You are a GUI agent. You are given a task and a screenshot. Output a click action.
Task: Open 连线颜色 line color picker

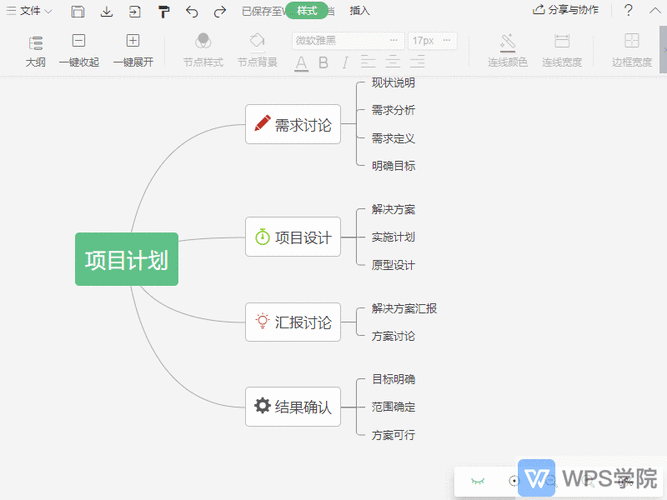click(x=507, y=51)
